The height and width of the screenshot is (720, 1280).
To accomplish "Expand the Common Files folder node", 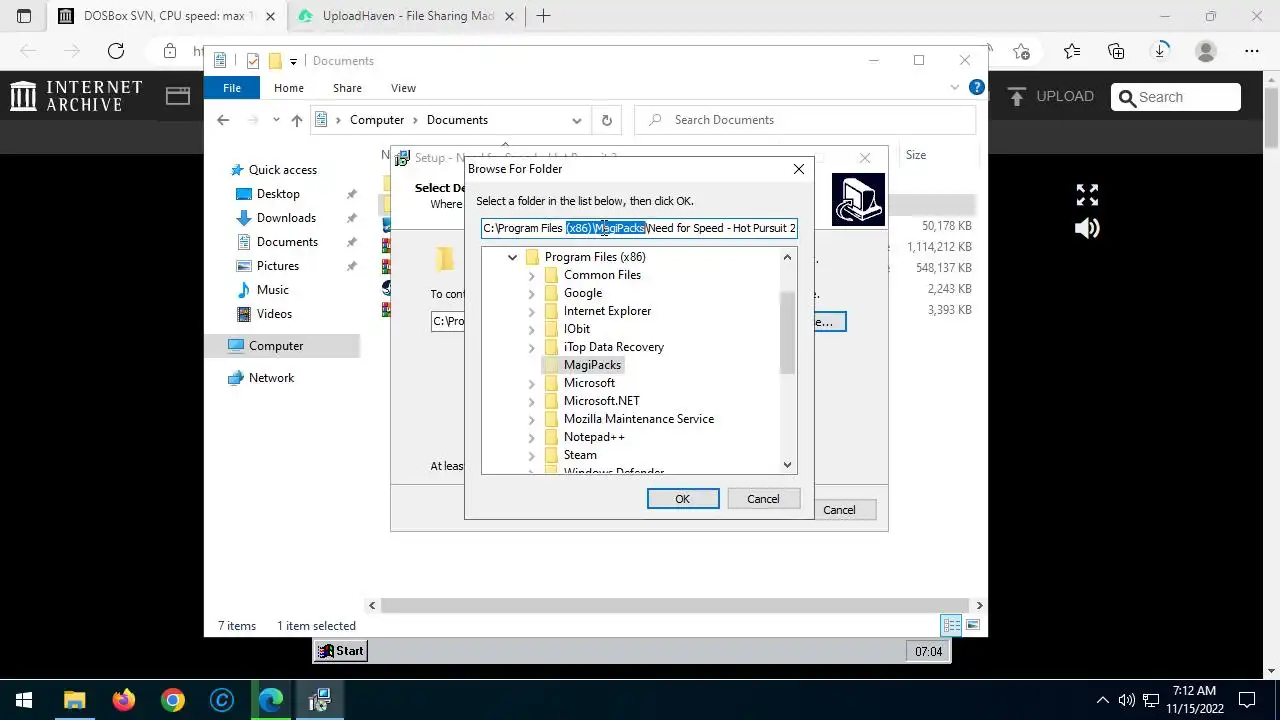I will (532, 275).
